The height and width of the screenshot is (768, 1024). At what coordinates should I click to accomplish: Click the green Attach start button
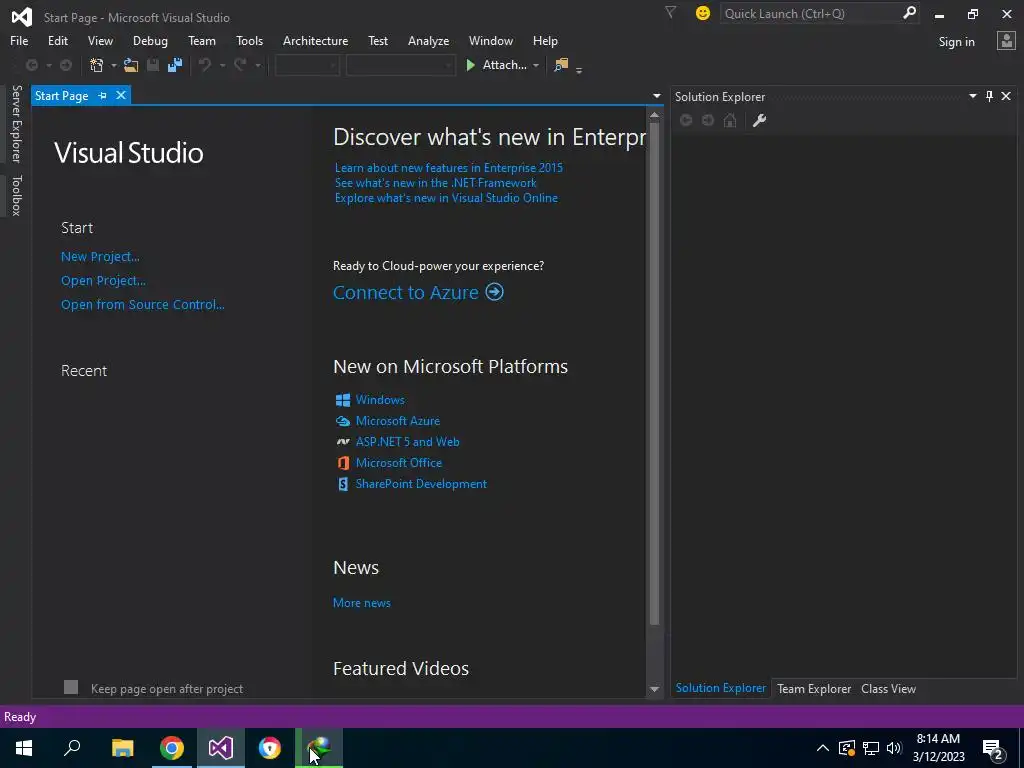pos(496,65)
